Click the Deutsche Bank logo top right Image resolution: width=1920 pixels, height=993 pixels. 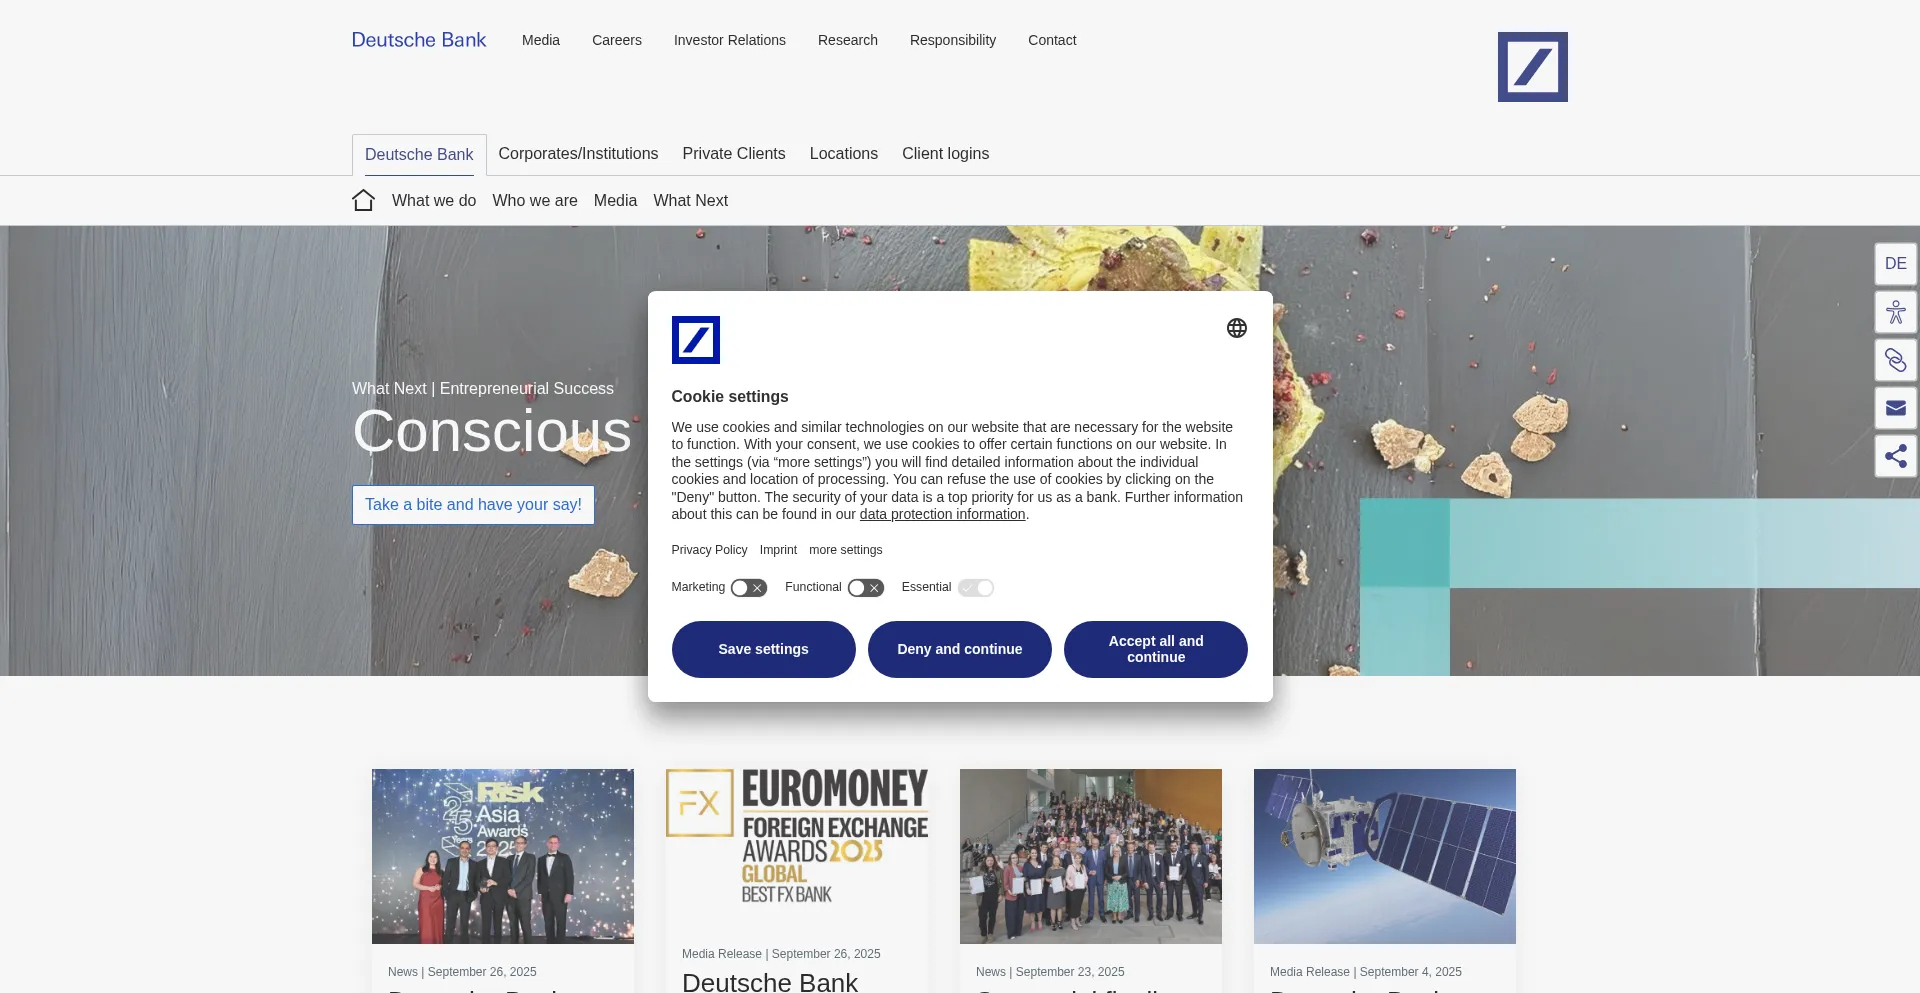click(x=1532, y=67)
